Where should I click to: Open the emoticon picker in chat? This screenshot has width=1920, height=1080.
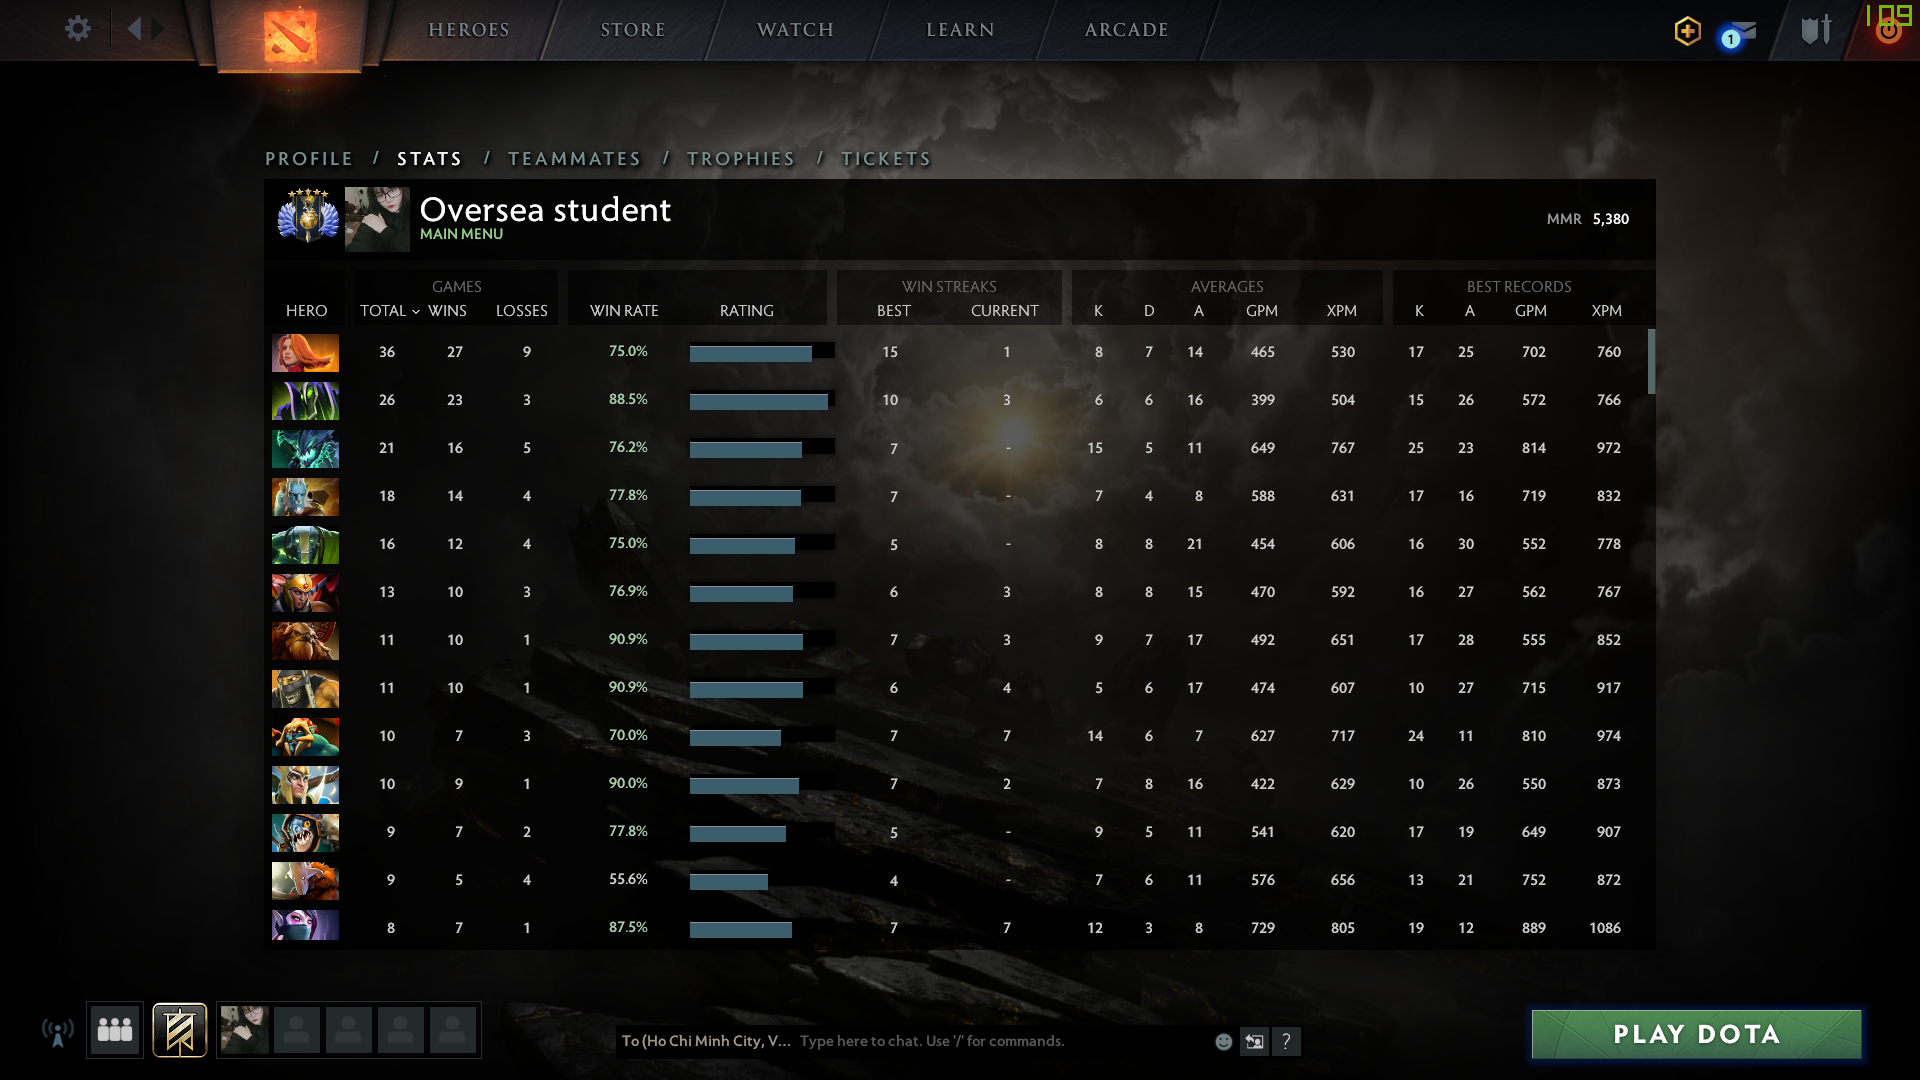[x=1223, y=1042]
